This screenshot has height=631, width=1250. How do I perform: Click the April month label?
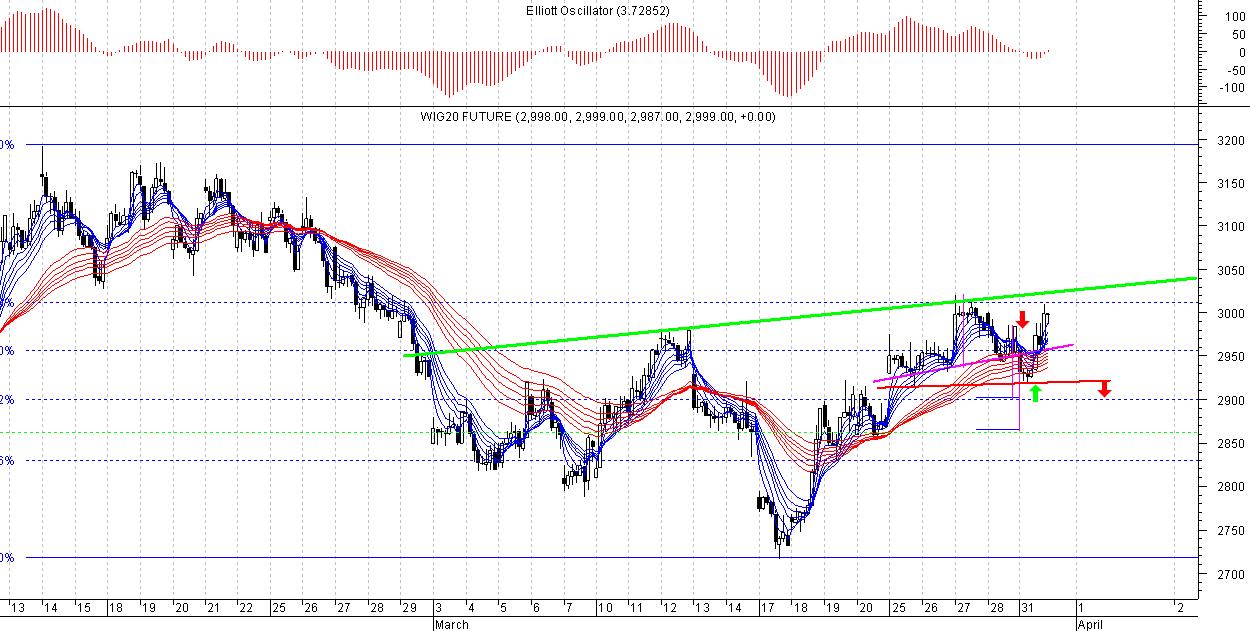click(x=1090, y=624)
